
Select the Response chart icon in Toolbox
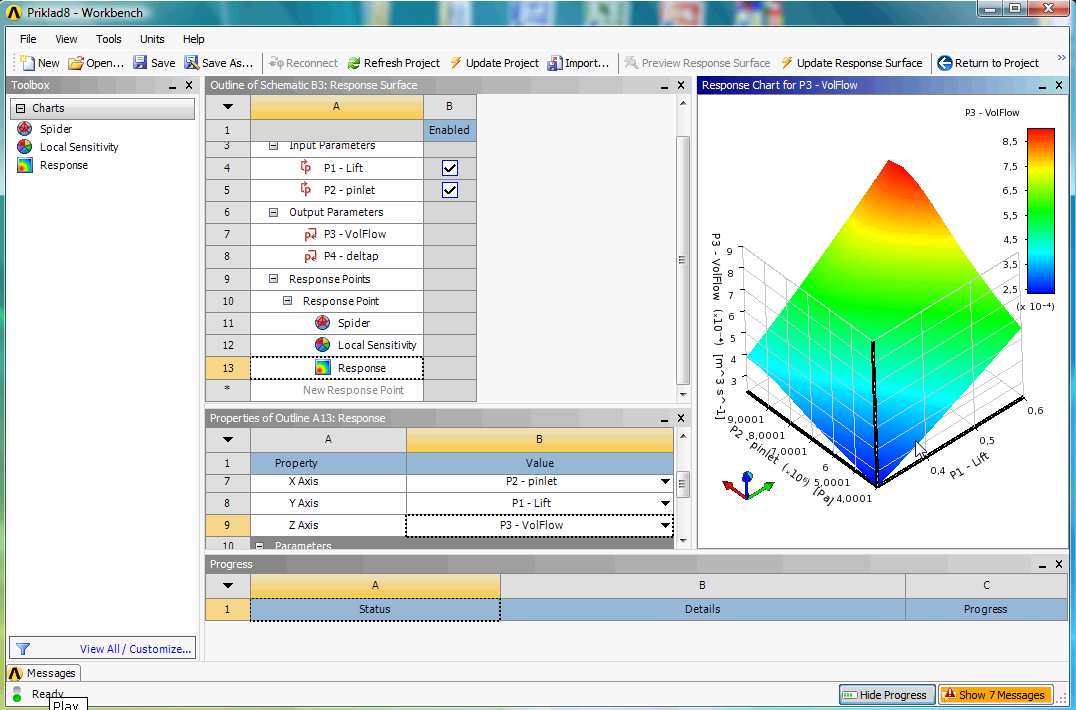point(25,165)
